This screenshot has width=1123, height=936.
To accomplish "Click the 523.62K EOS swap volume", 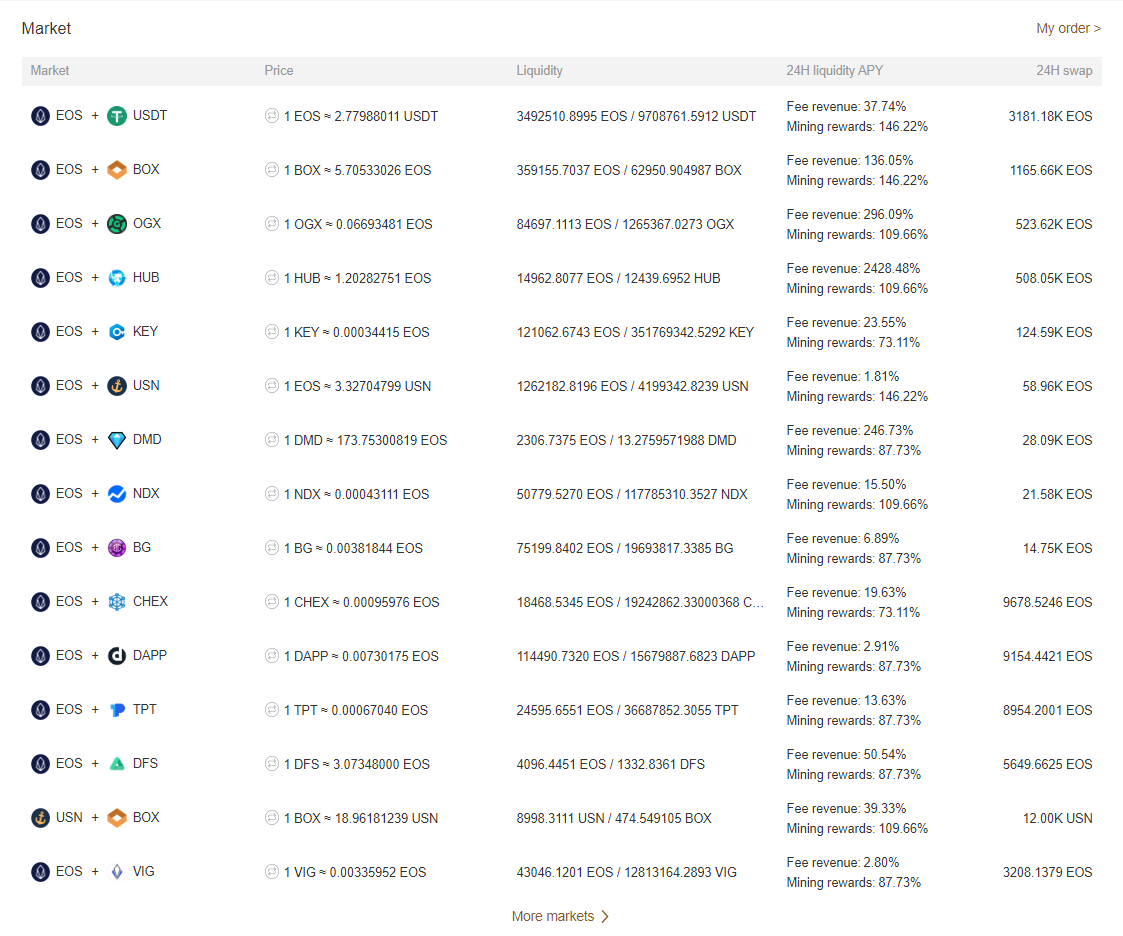I will 1054,224.
